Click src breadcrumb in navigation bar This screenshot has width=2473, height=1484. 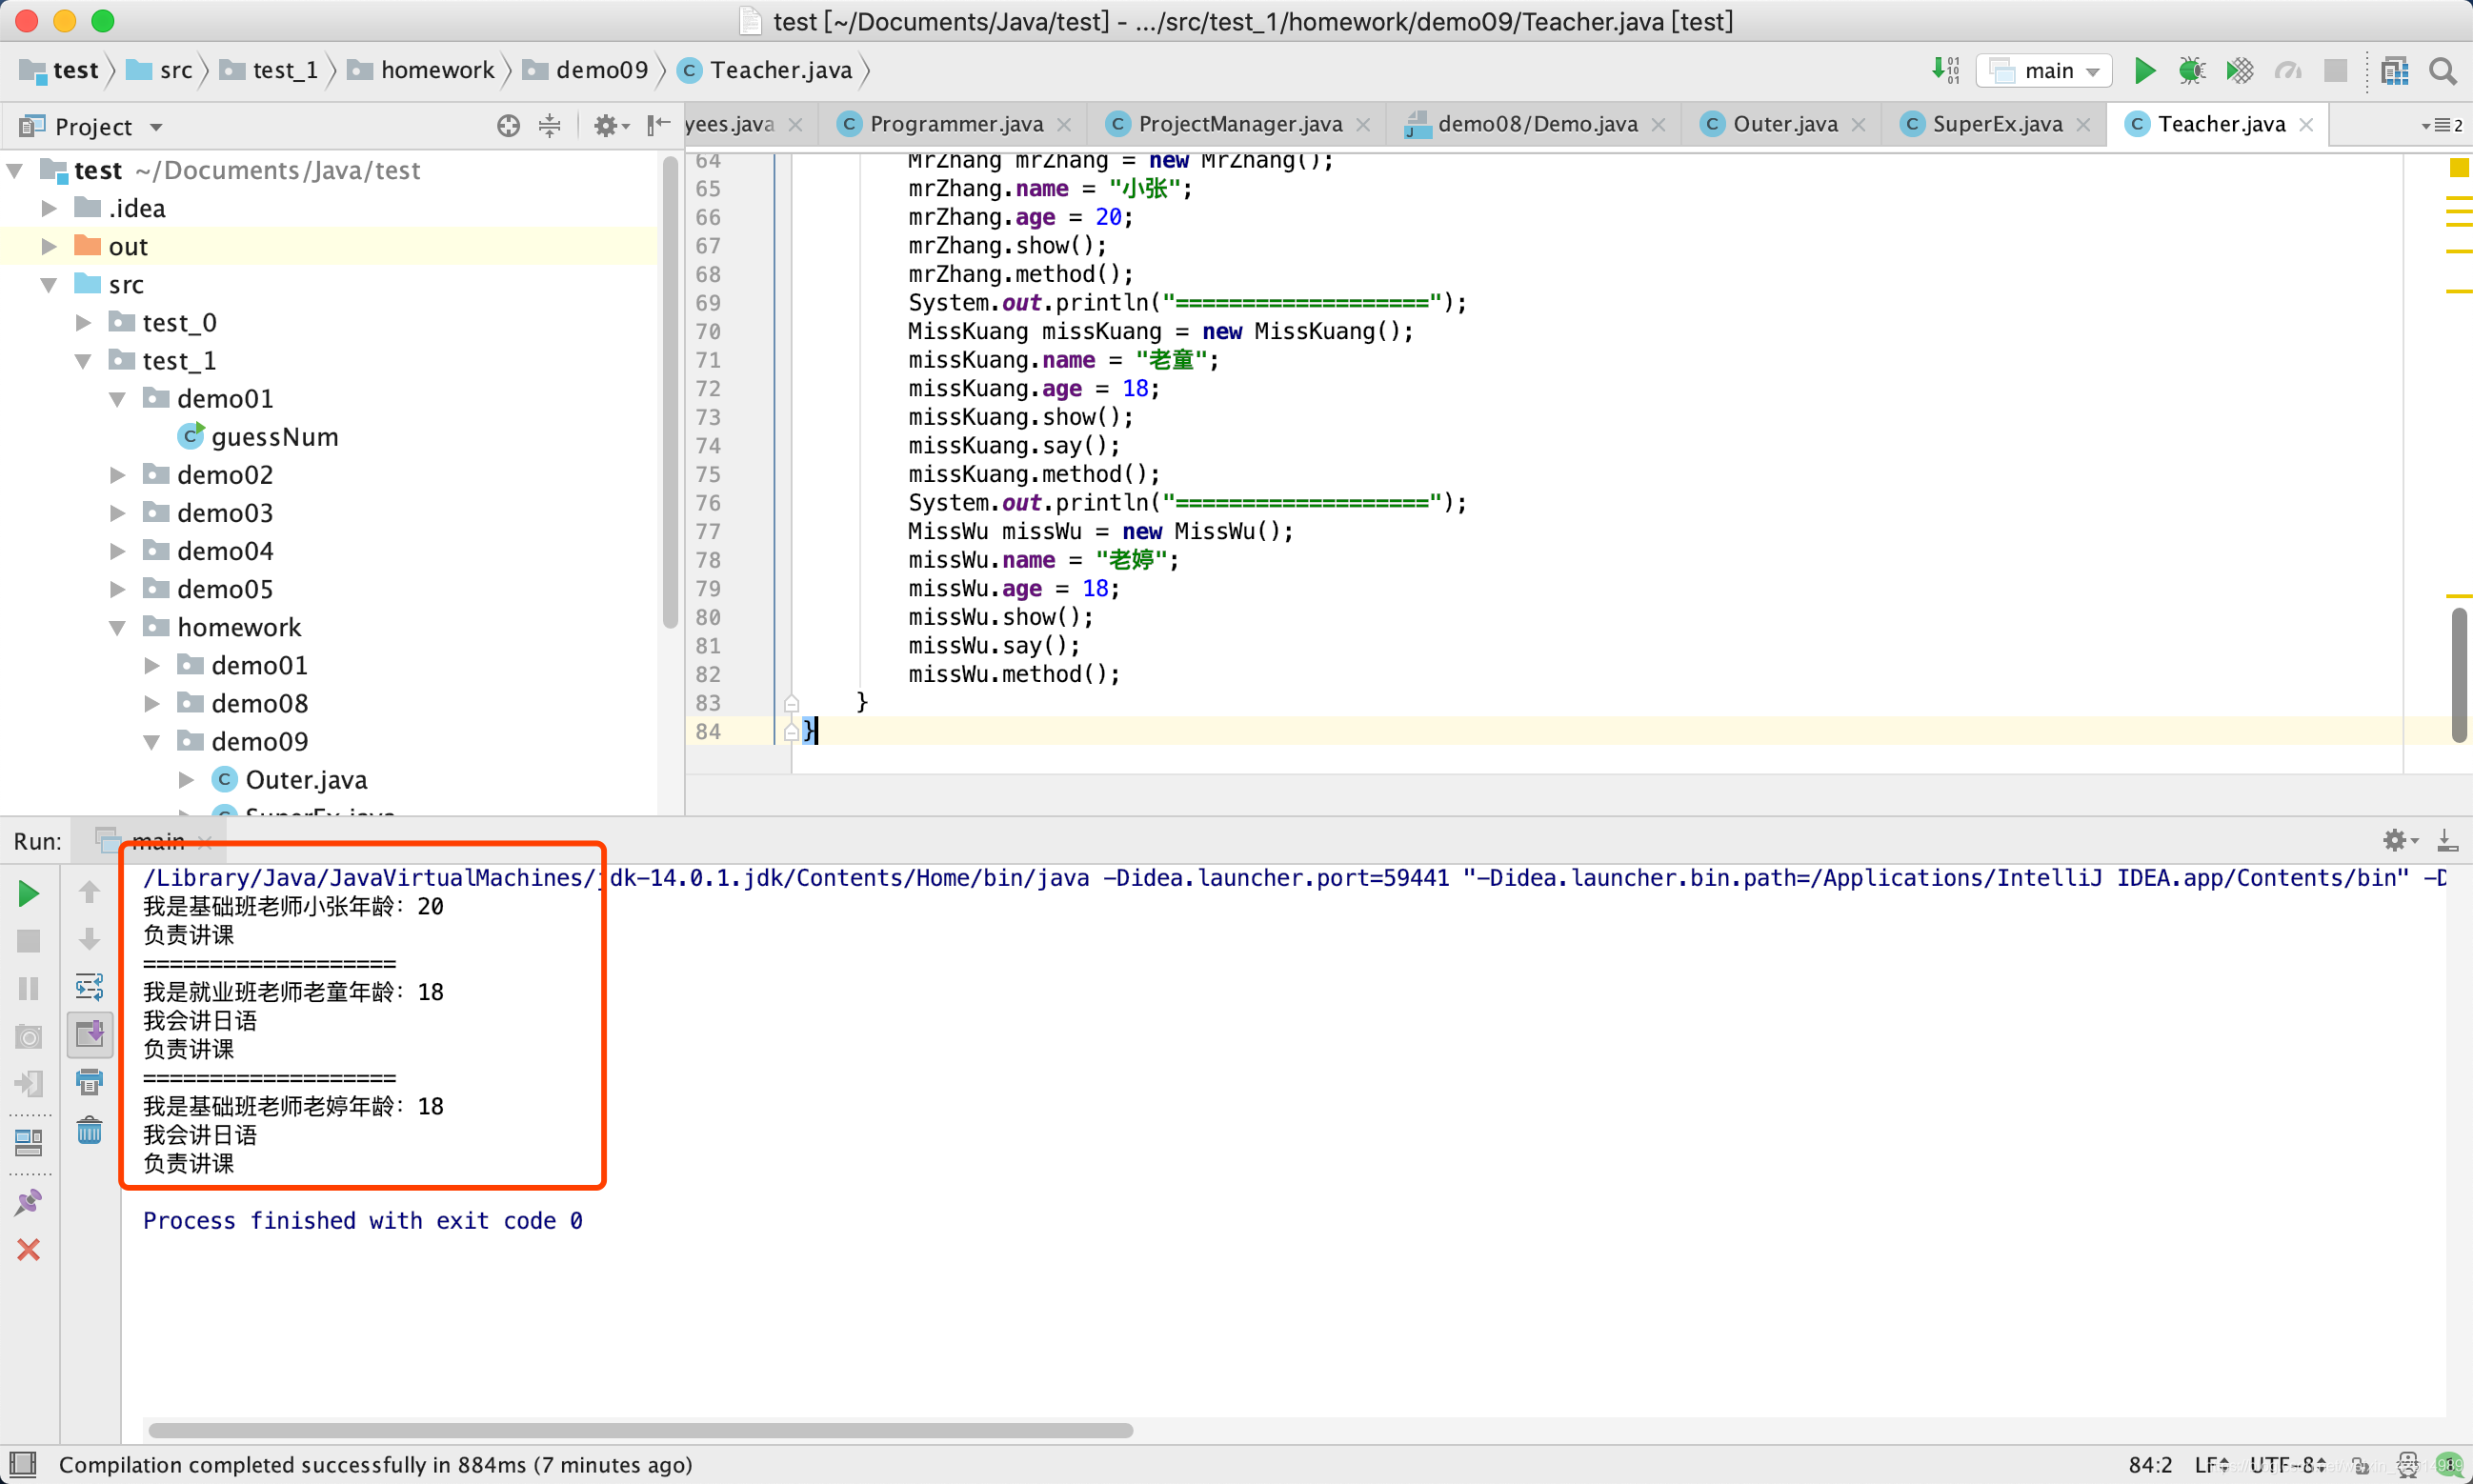160,70
